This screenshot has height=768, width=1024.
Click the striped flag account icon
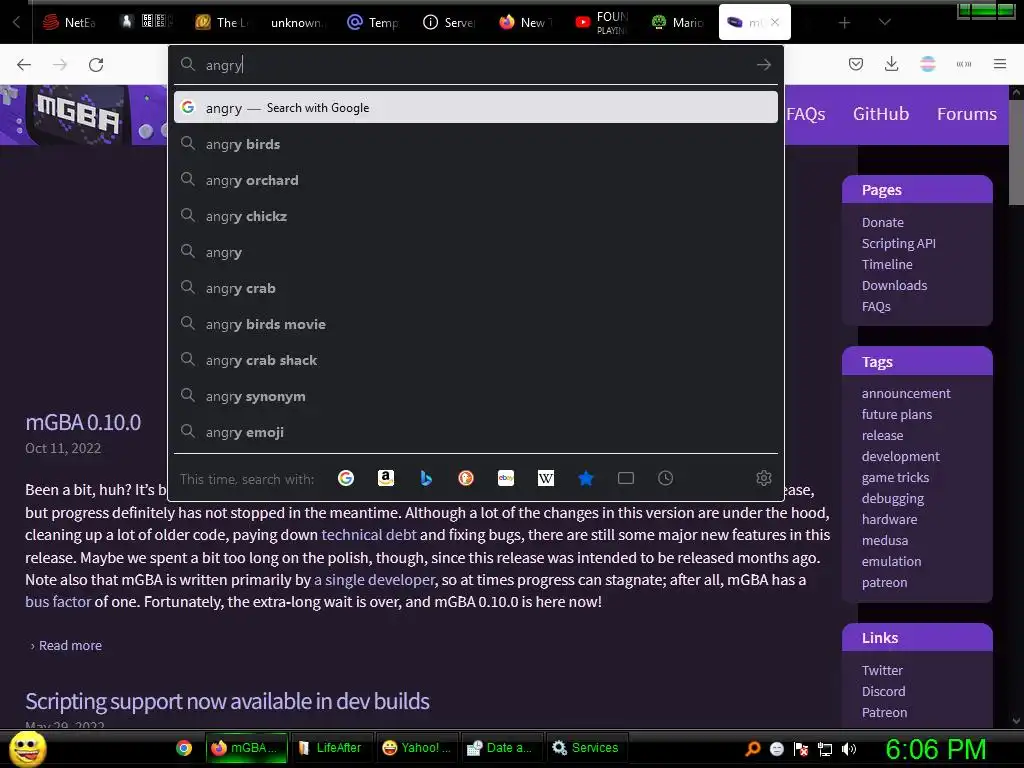(927, 64)
